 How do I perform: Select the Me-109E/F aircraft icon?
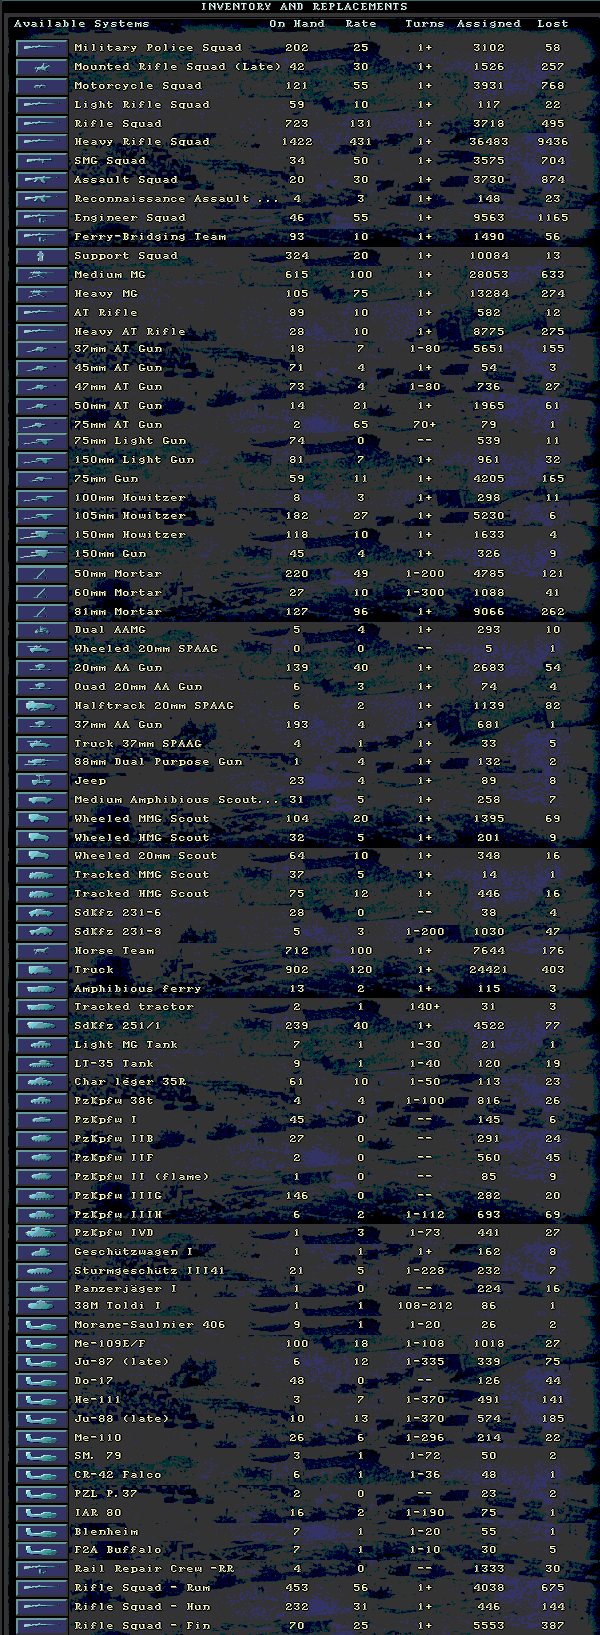(x=41, y=1344)
